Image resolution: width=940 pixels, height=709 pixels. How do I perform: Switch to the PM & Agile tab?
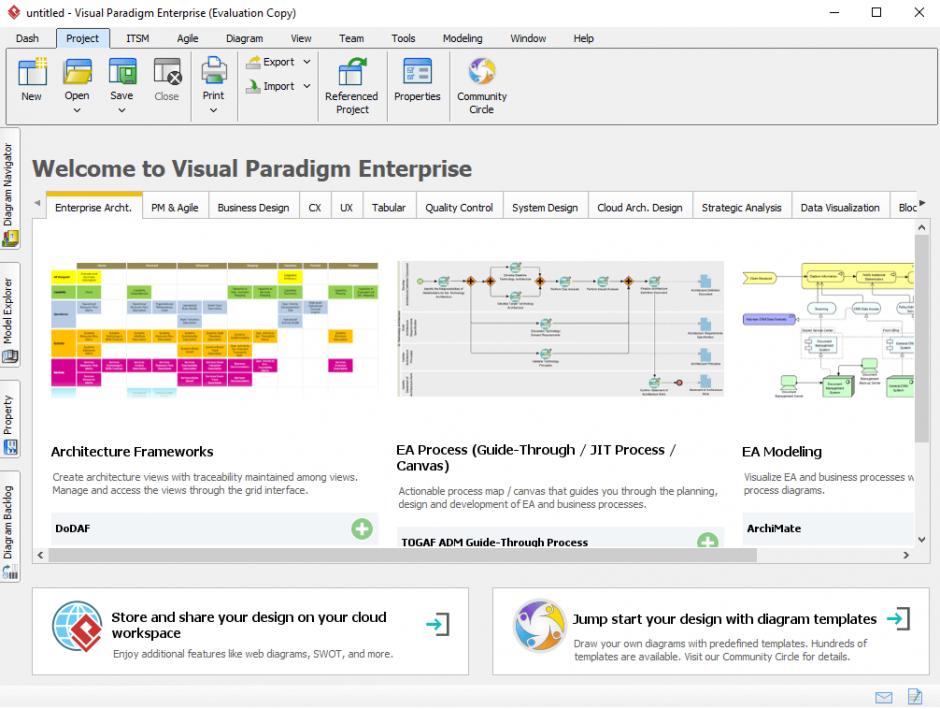(174, 207)
